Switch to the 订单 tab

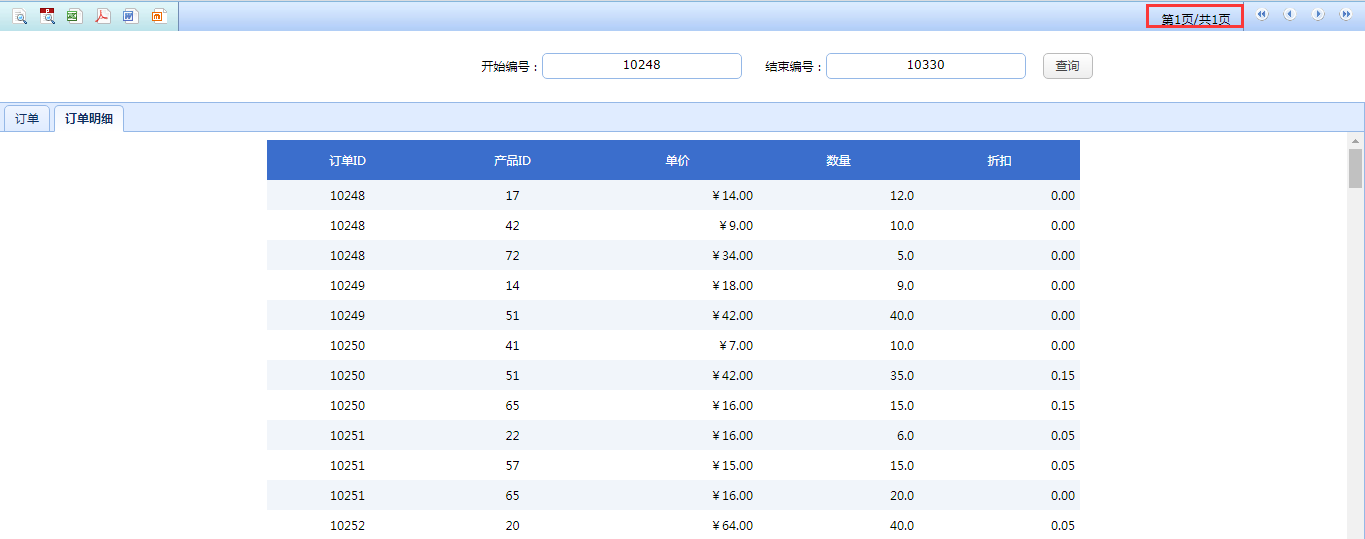click(x=27, y=119)
